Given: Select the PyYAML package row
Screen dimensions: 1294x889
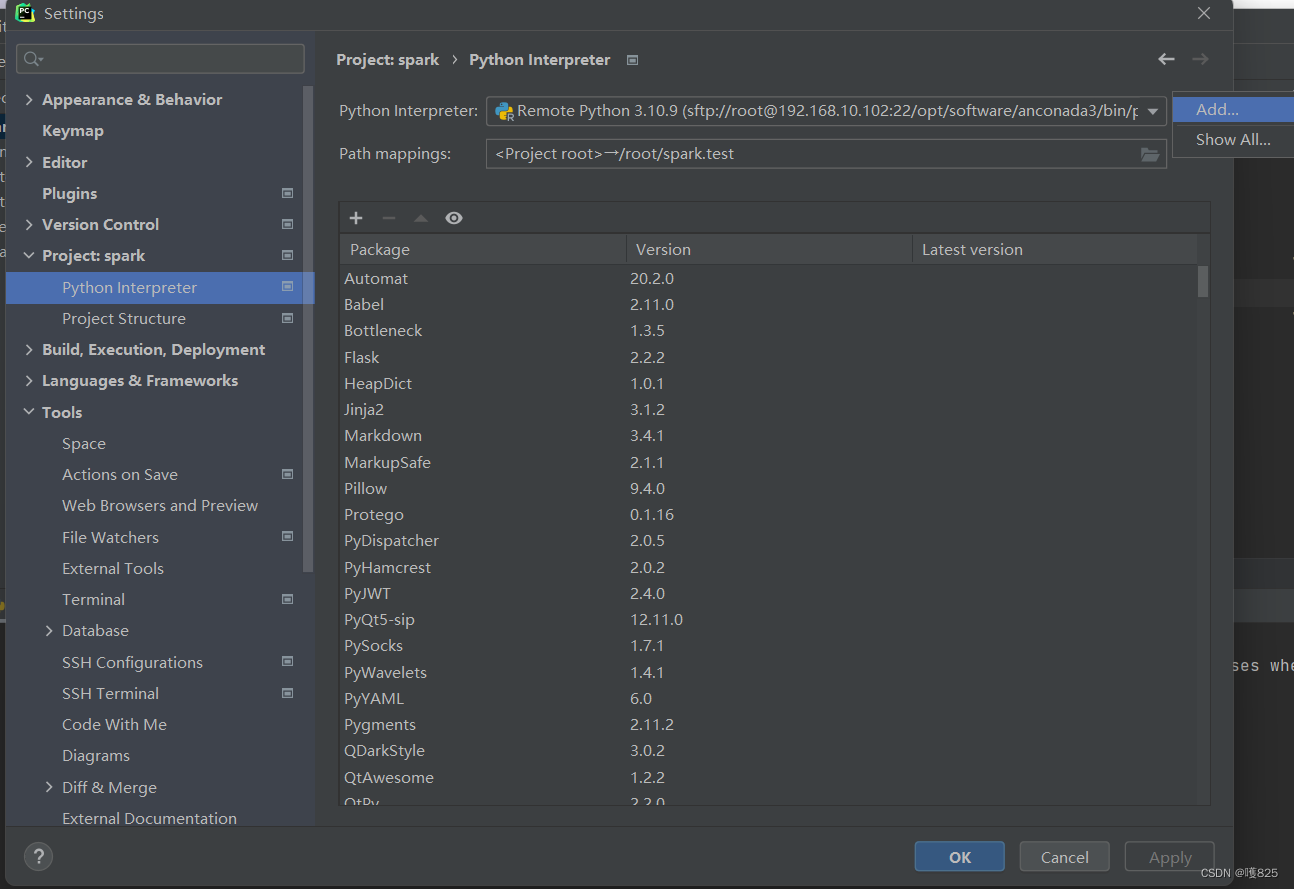Looking at the screenshot, I should pos(768,698).
